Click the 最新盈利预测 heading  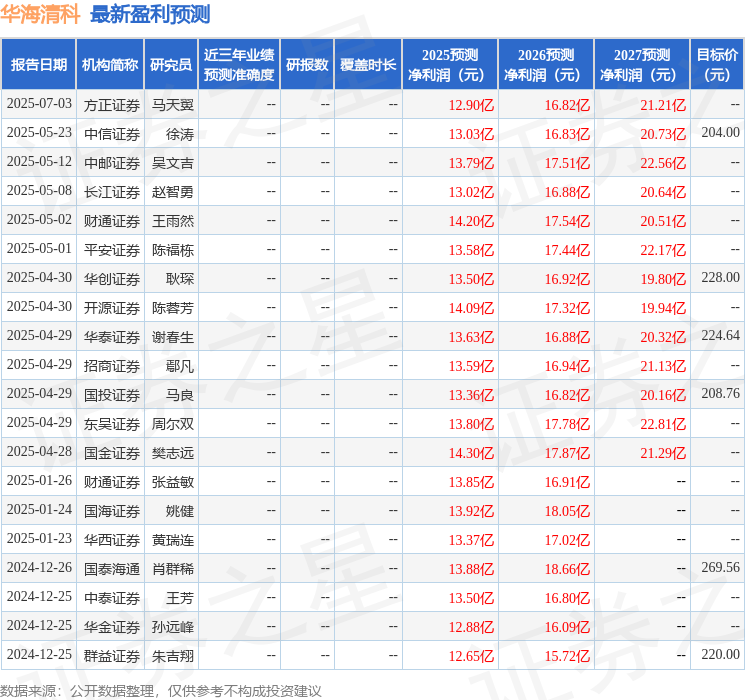coord(150,14)
